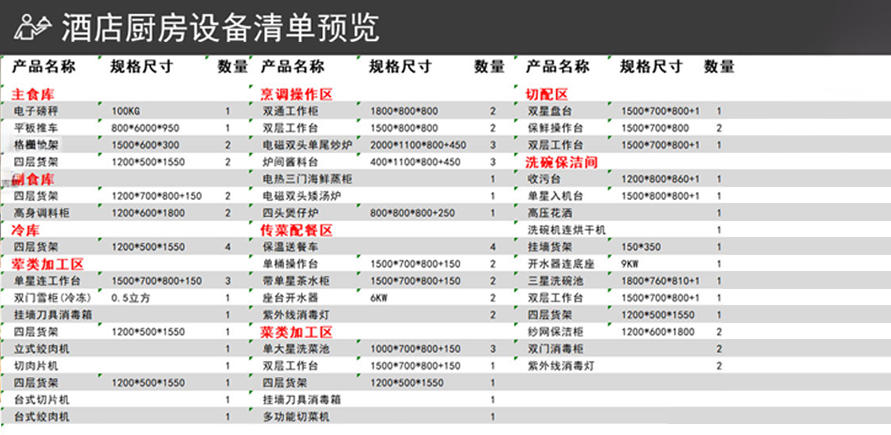Click the 2000*1100*800+450 size cell

418,145
